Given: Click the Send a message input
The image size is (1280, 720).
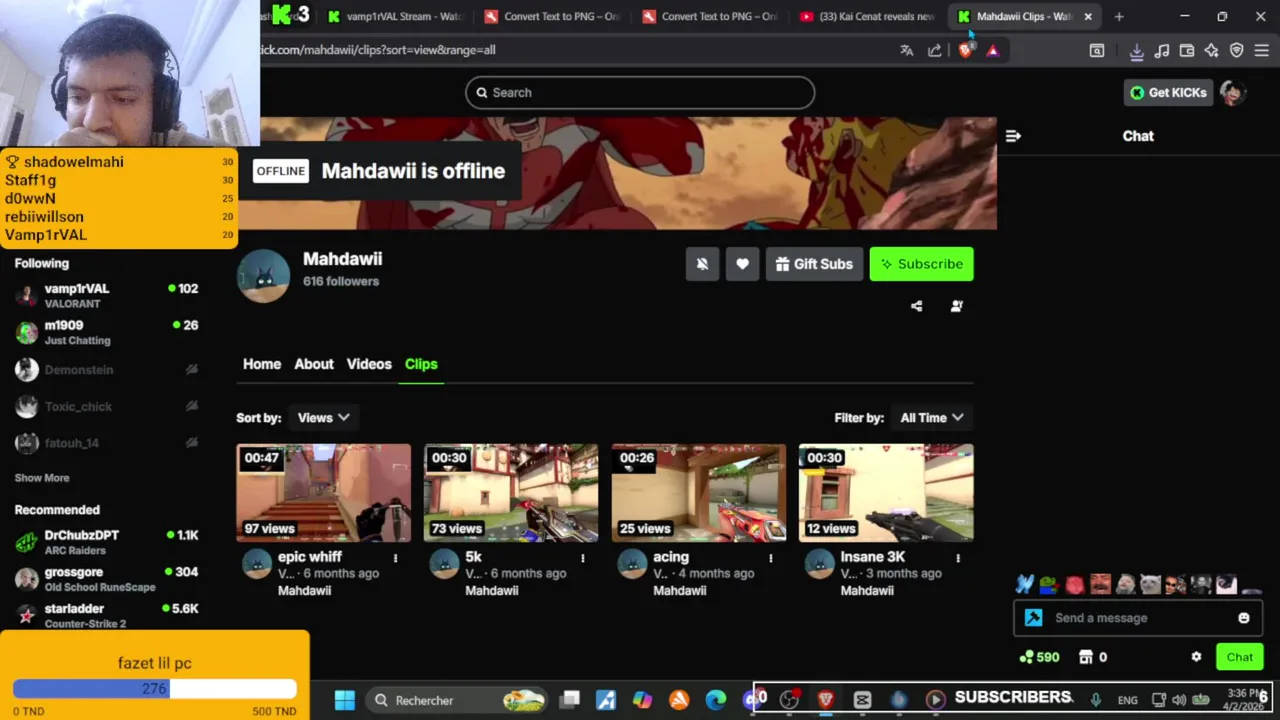Looking at the screenshot, I should coord(1137,618).
